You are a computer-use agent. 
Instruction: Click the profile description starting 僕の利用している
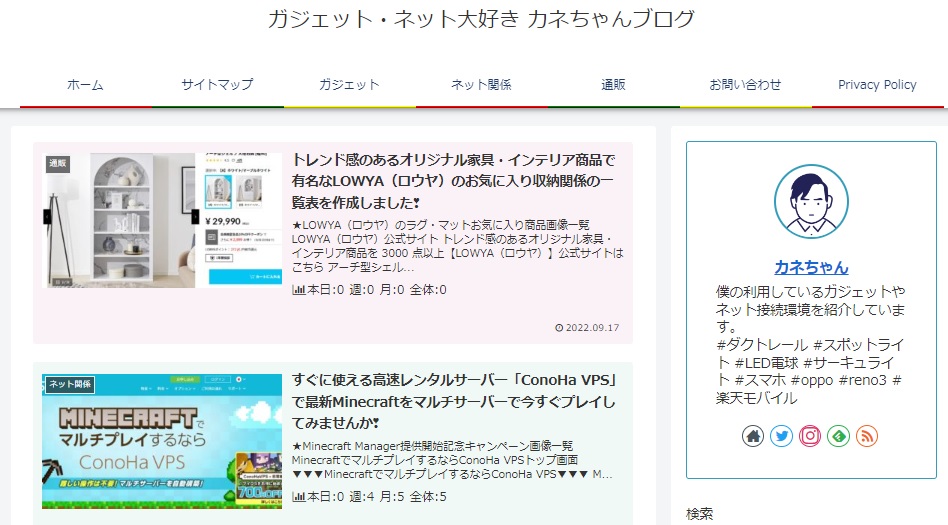pos(810,309)
